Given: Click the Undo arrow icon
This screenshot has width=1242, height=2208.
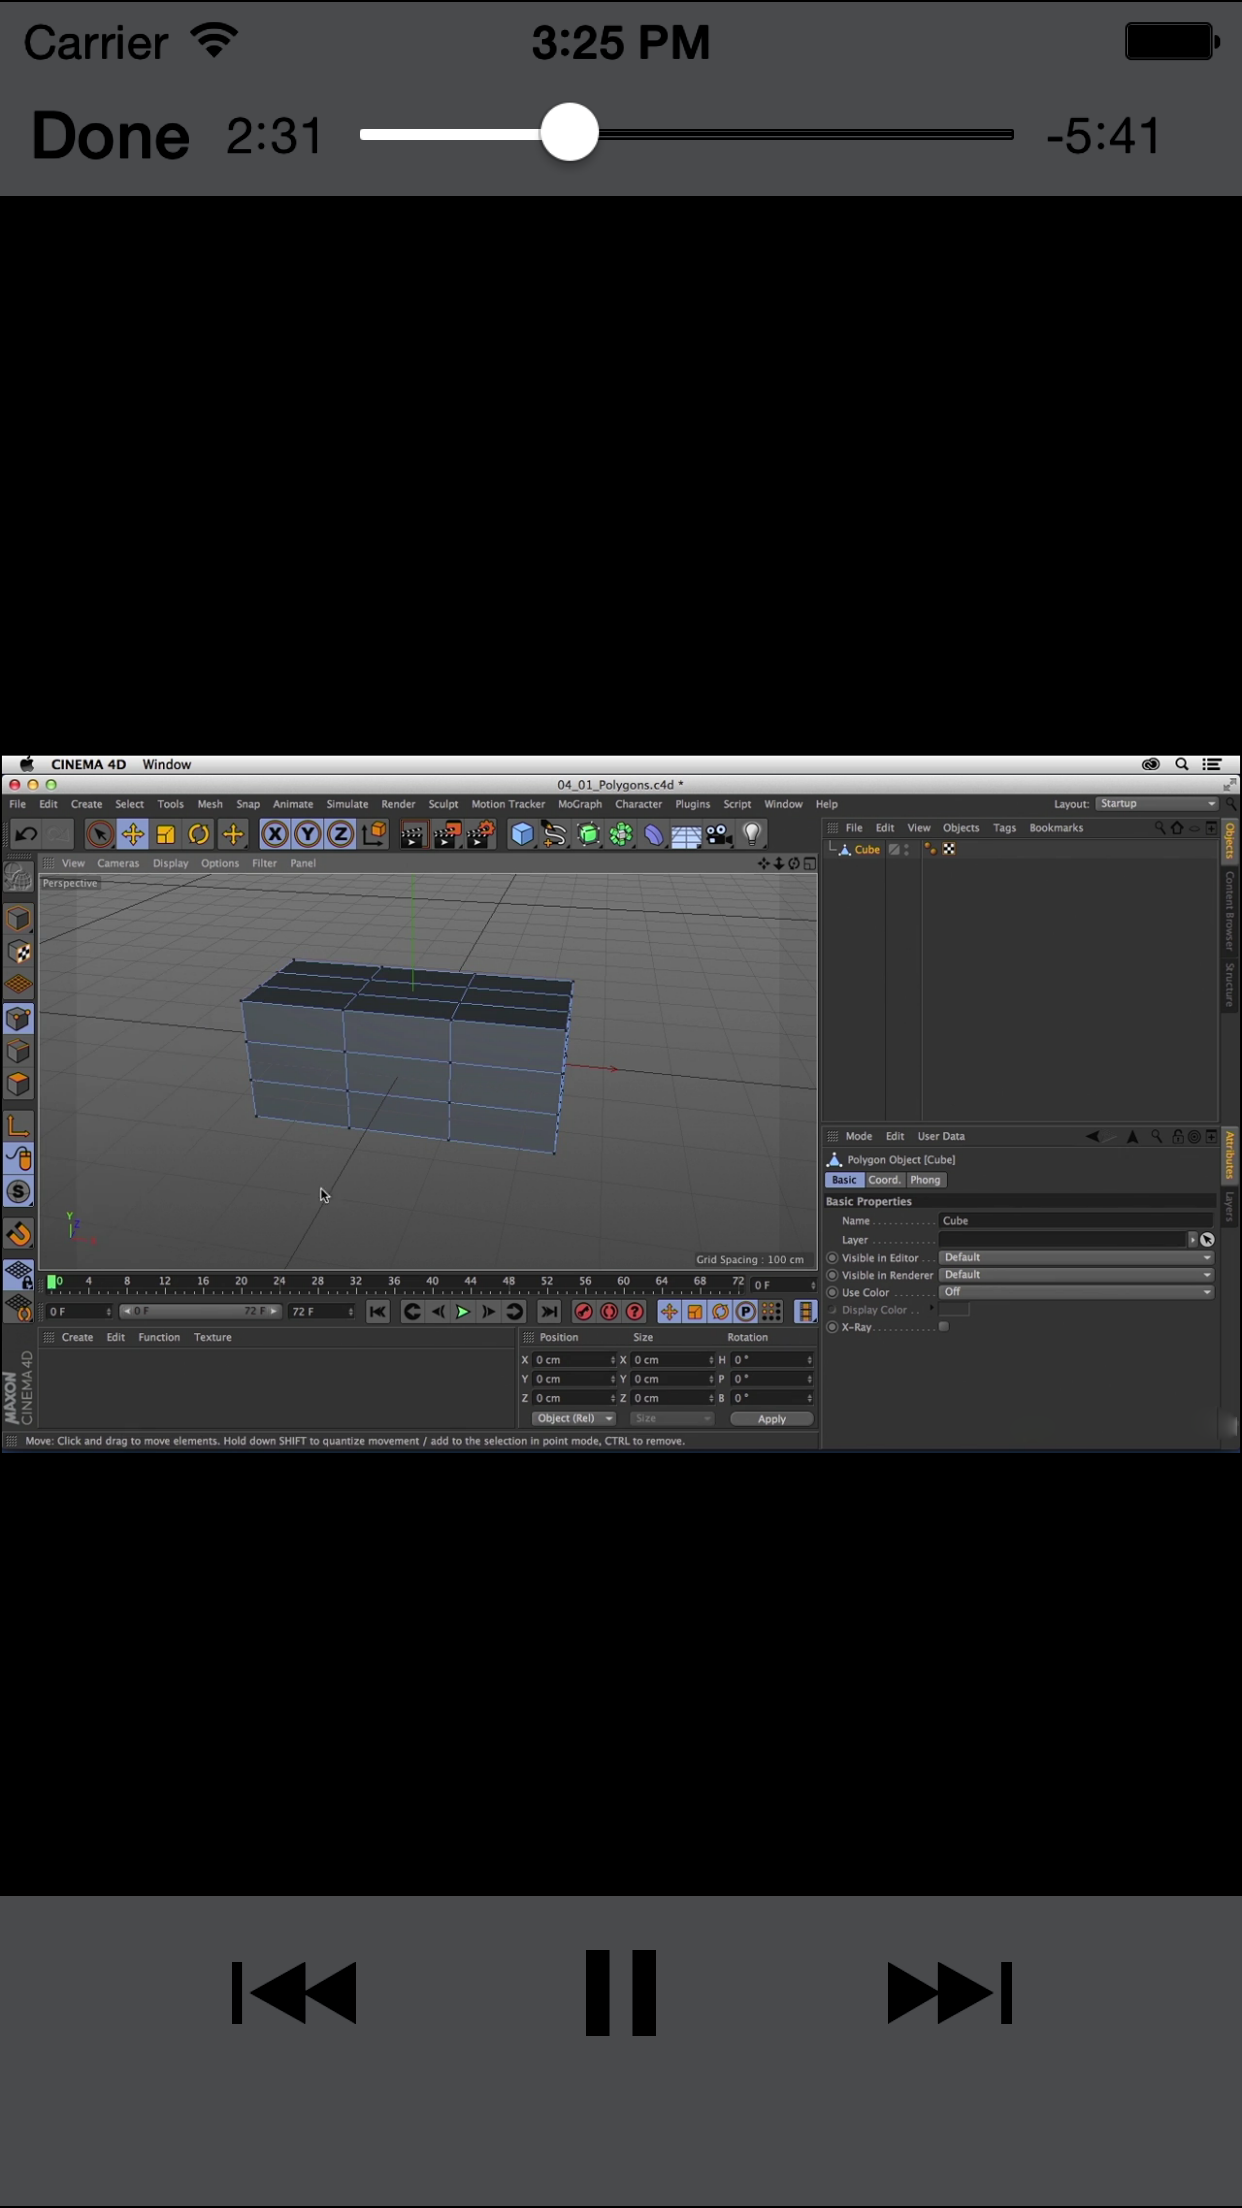Looking at the screenshot, I should tap(26, 834).
